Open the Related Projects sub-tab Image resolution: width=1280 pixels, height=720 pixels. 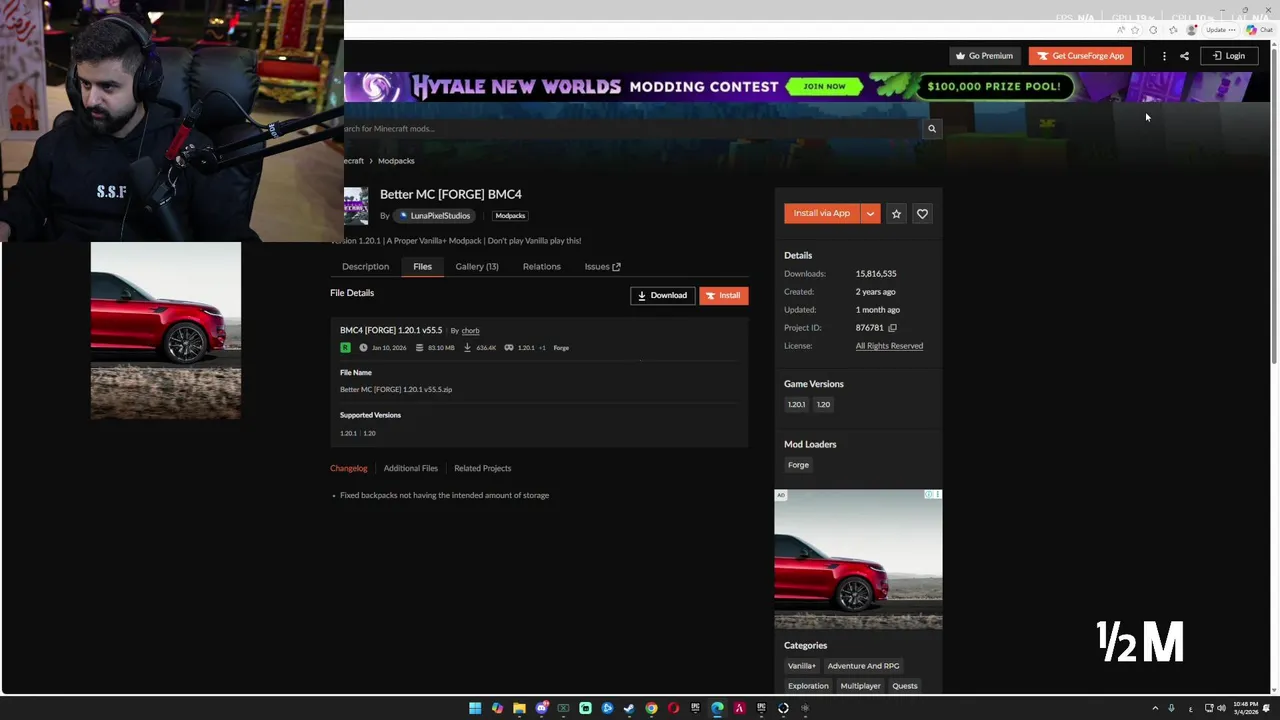[x=482, y=468]
